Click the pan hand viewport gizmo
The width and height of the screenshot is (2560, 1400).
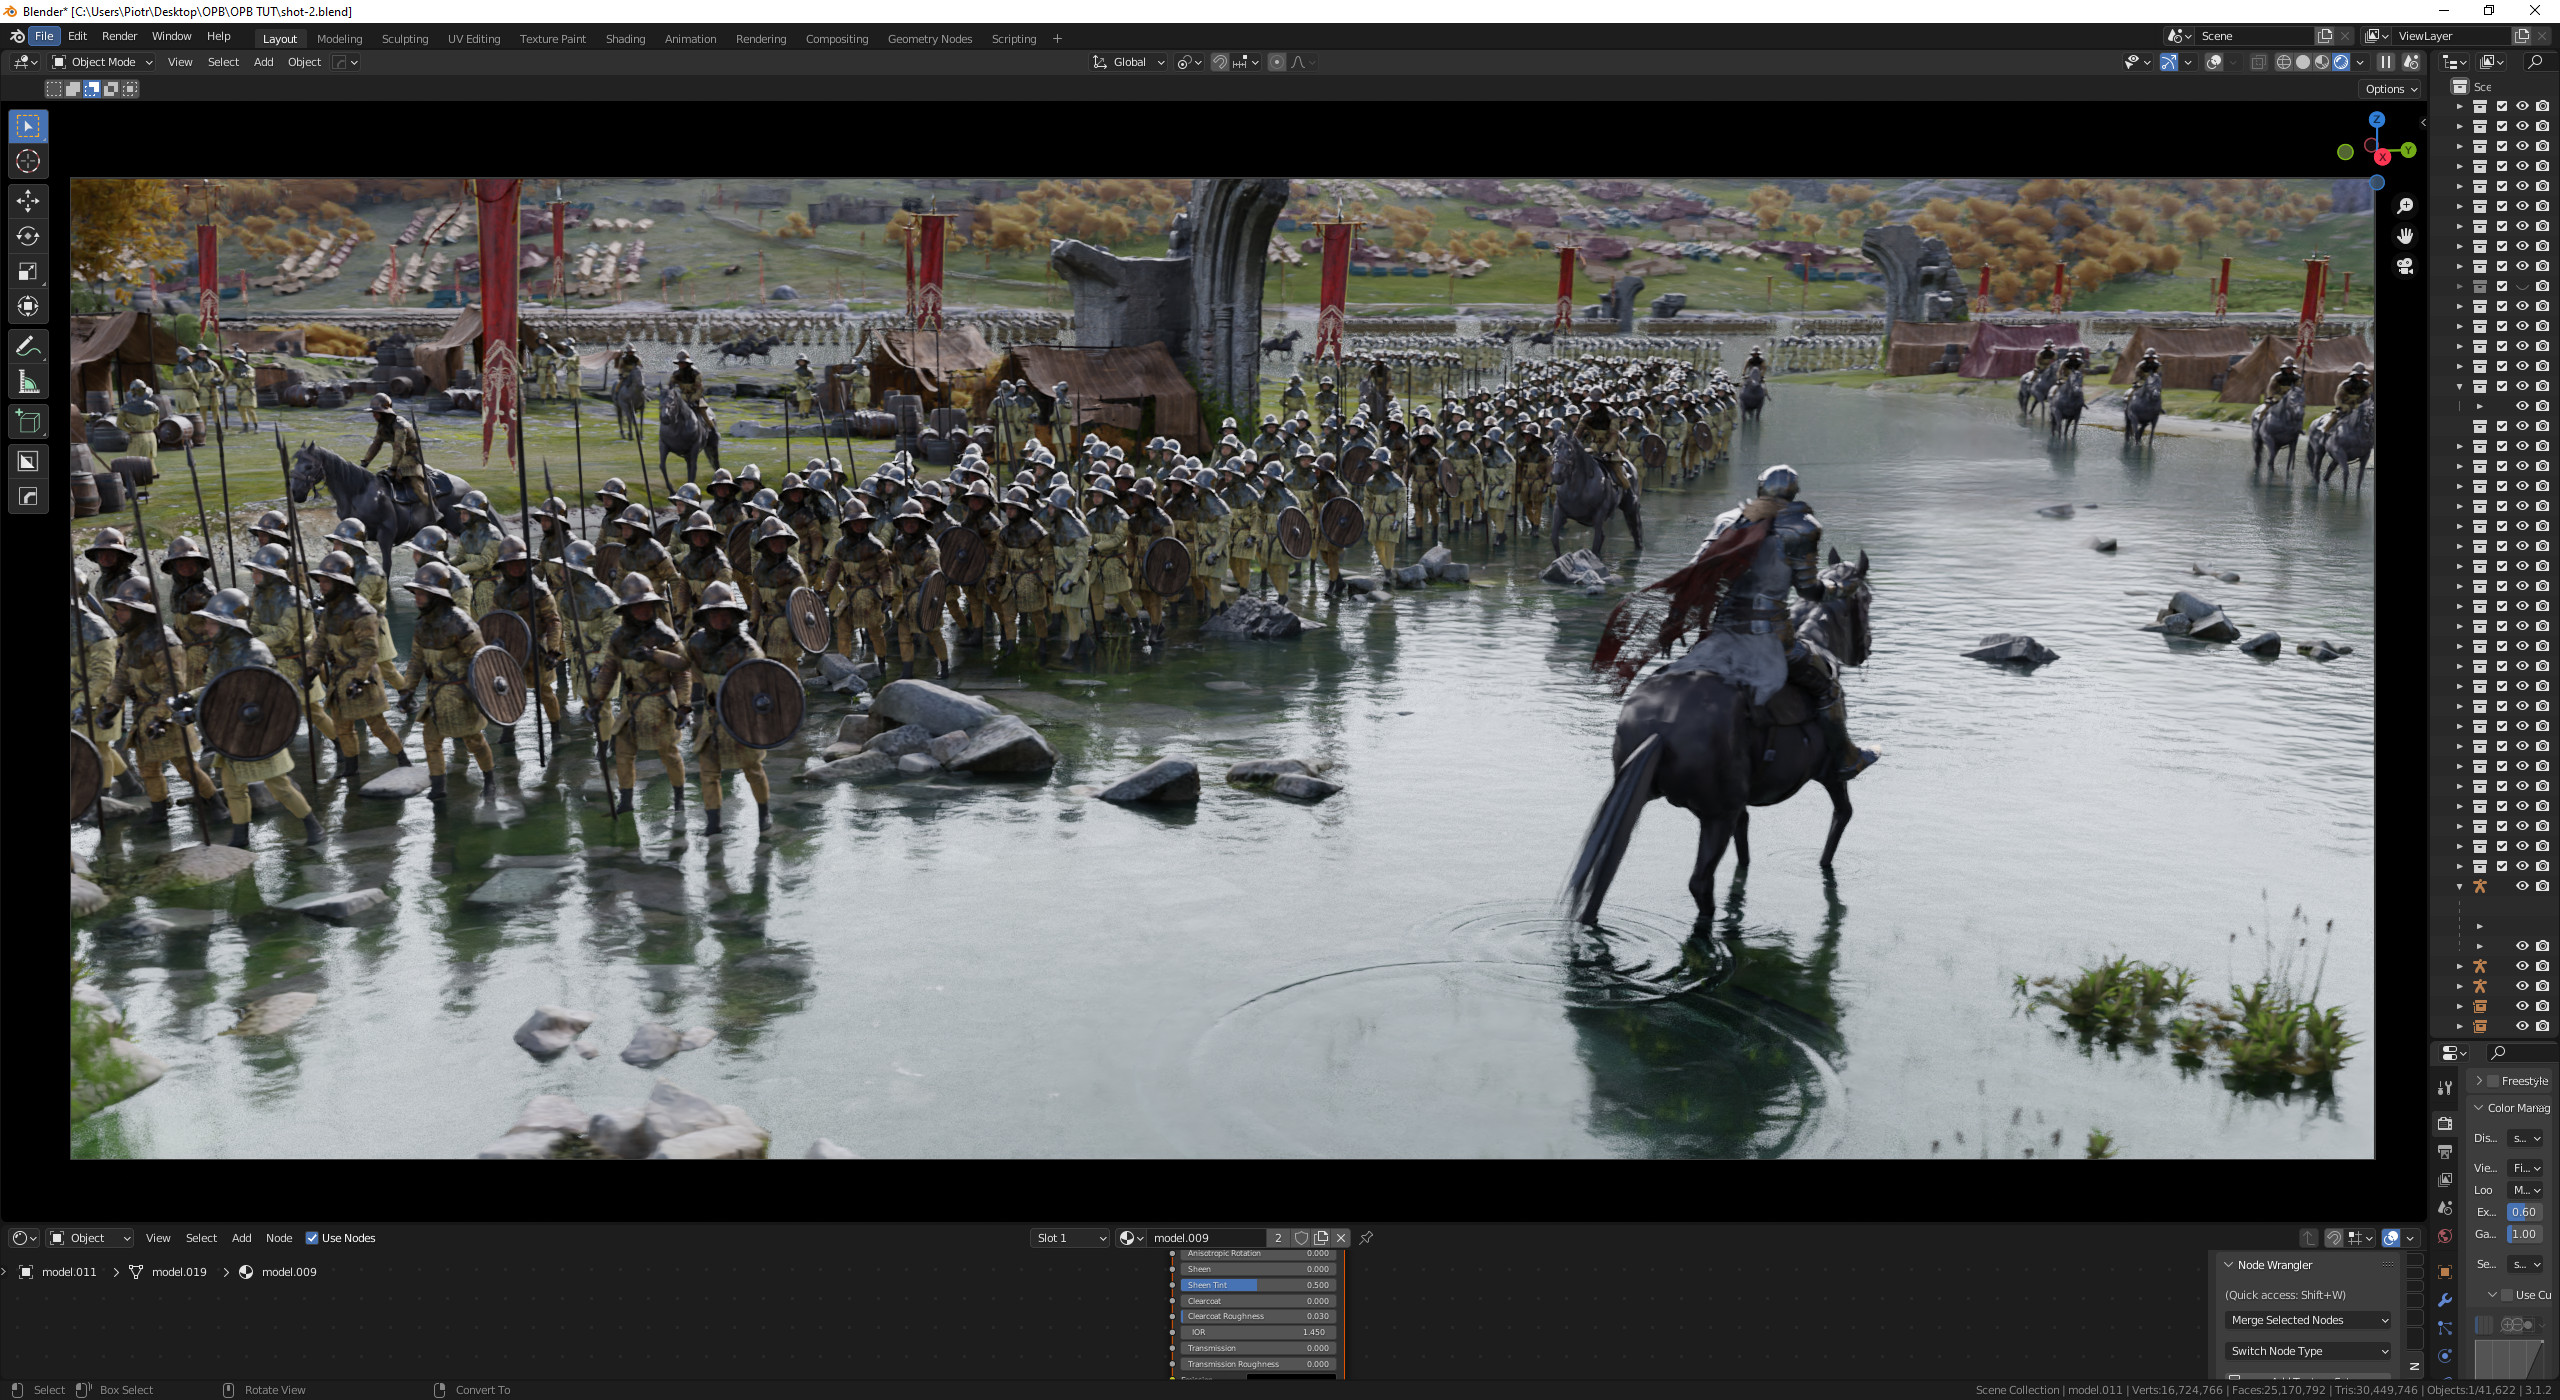[2405, 236]
